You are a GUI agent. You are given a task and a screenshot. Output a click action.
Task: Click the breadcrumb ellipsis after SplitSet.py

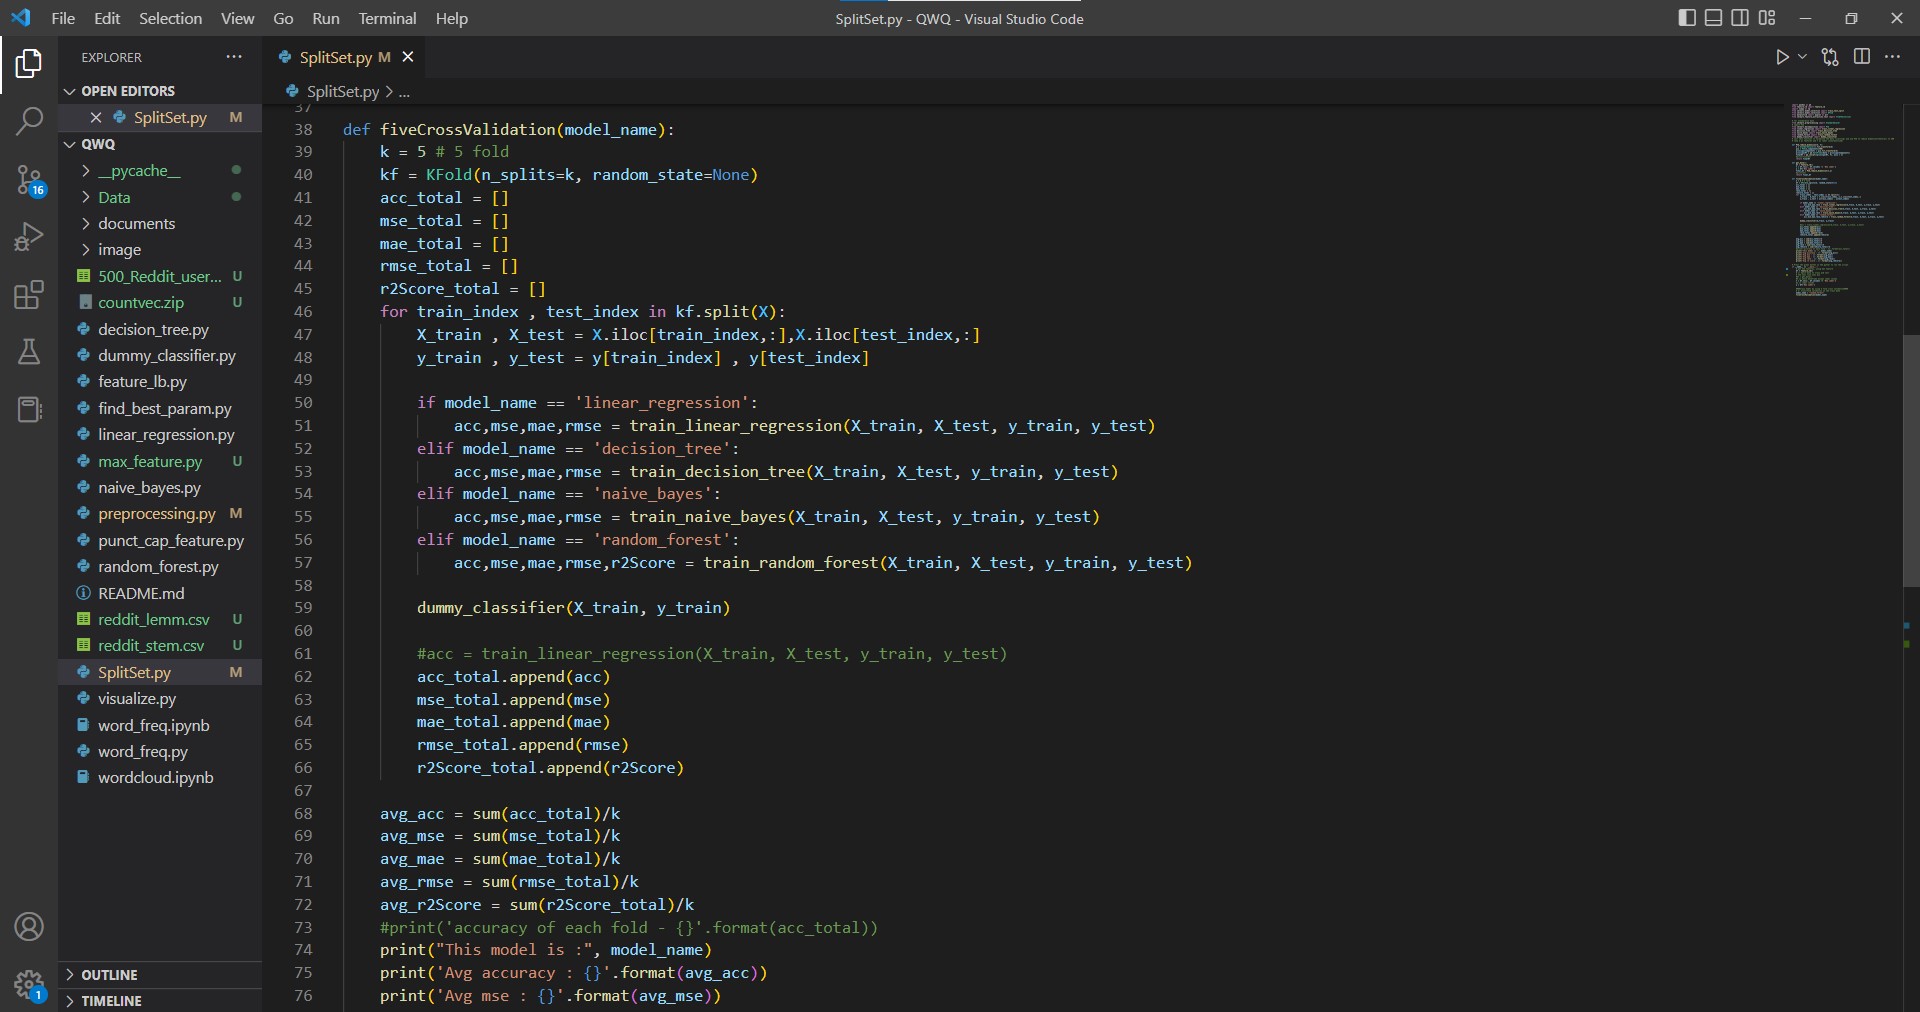coord(404,92)
